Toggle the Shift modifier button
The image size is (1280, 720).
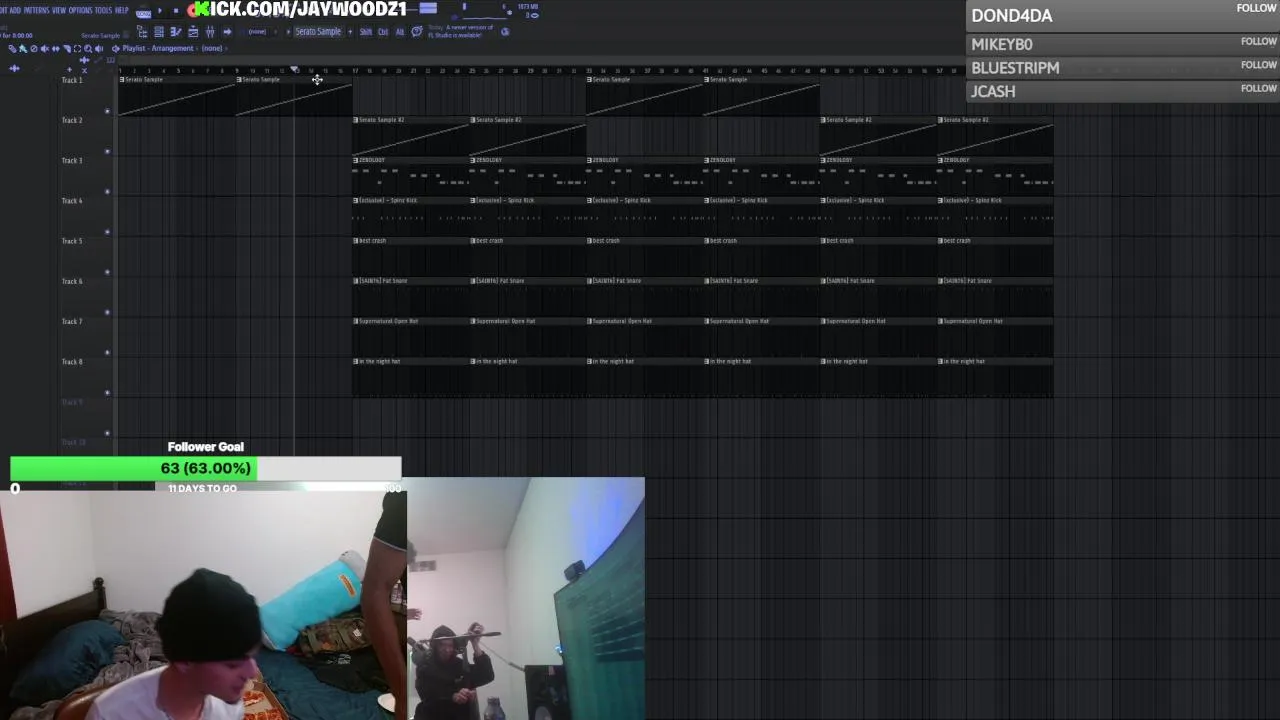(x=365, y=32)
